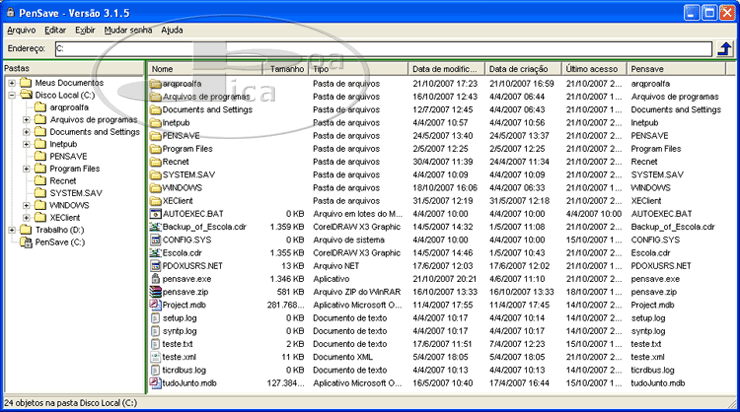Select the teste.xml document icon
740x412 pixels.
(x=155, y=357)
